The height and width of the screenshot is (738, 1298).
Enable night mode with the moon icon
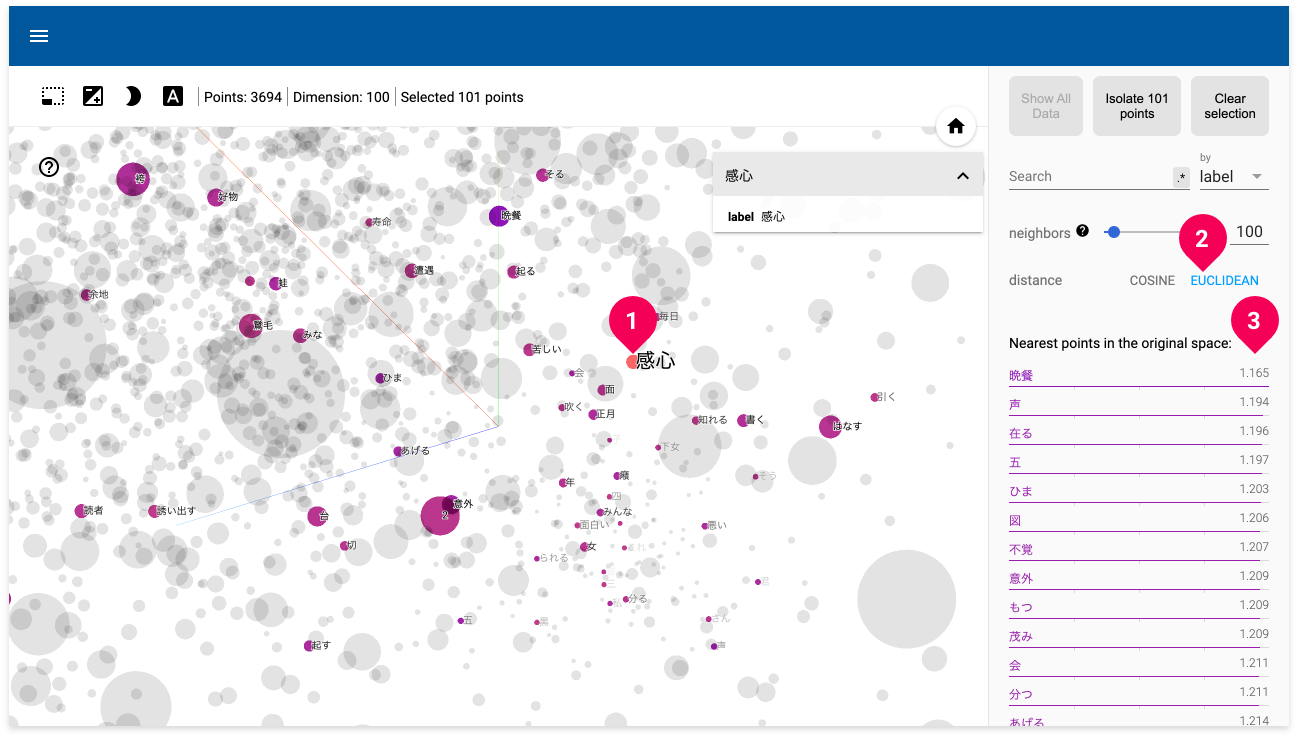133,97
